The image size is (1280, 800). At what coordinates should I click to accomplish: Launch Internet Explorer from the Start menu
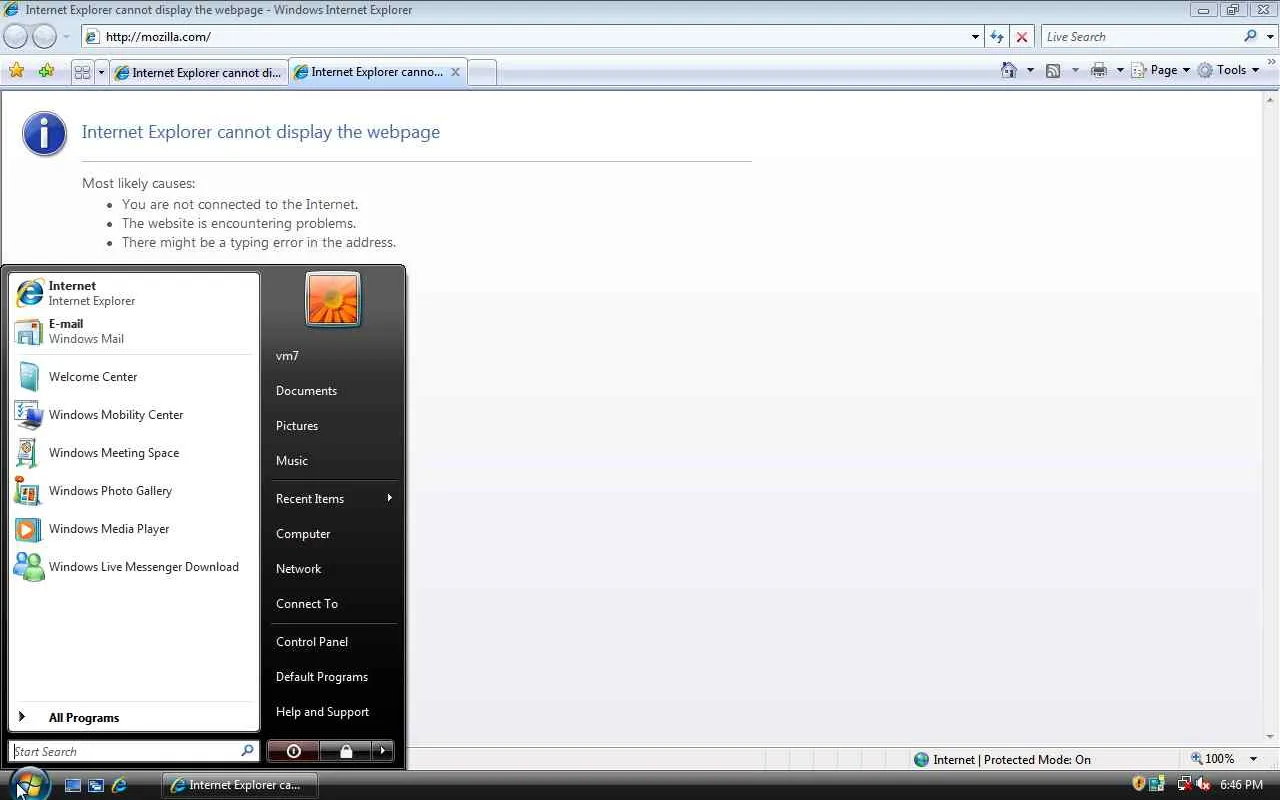point(133,293)
